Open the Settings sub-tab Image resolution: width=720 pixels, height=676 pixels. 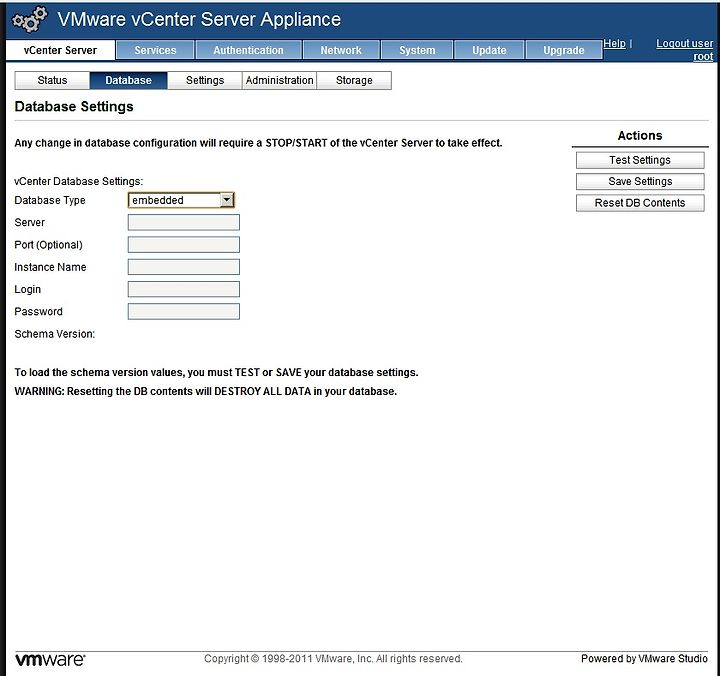pos(205,80)
